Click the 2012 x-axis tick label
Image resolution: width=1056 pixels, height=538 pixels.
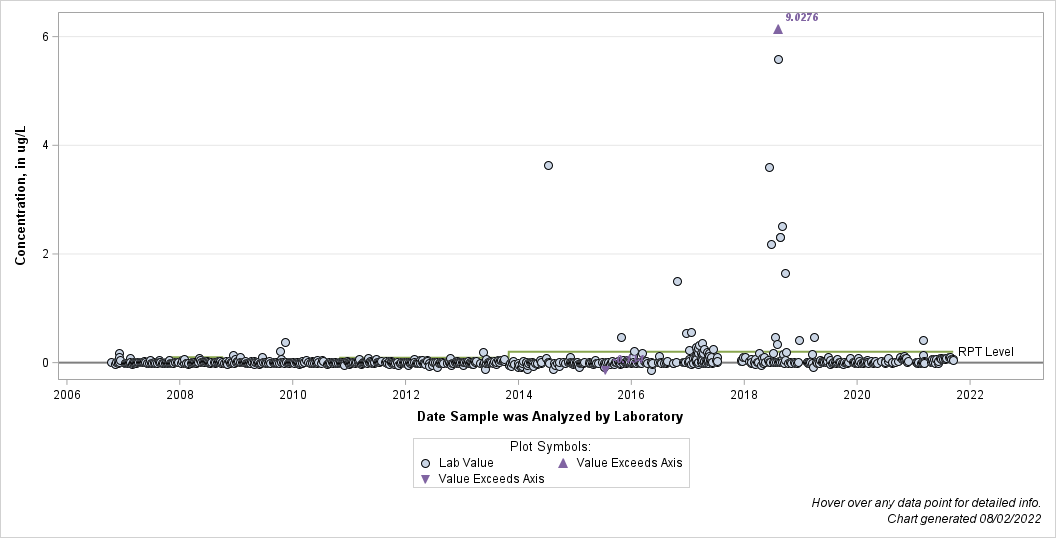click(405, 395)
